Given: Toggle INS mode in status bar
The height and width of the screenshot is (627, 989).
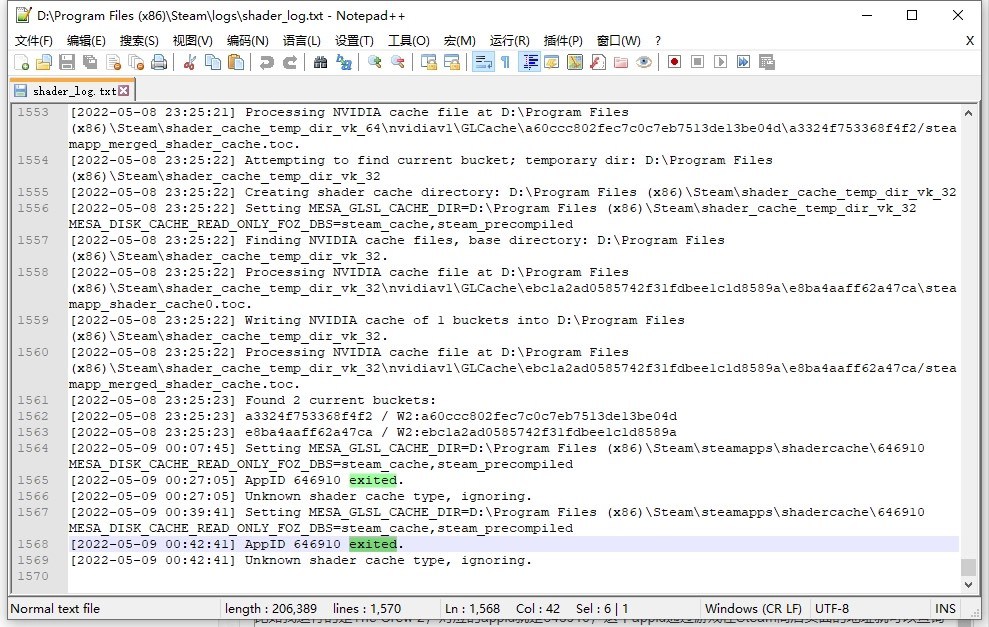Looking at the screenshot, I should click(945, 609).
